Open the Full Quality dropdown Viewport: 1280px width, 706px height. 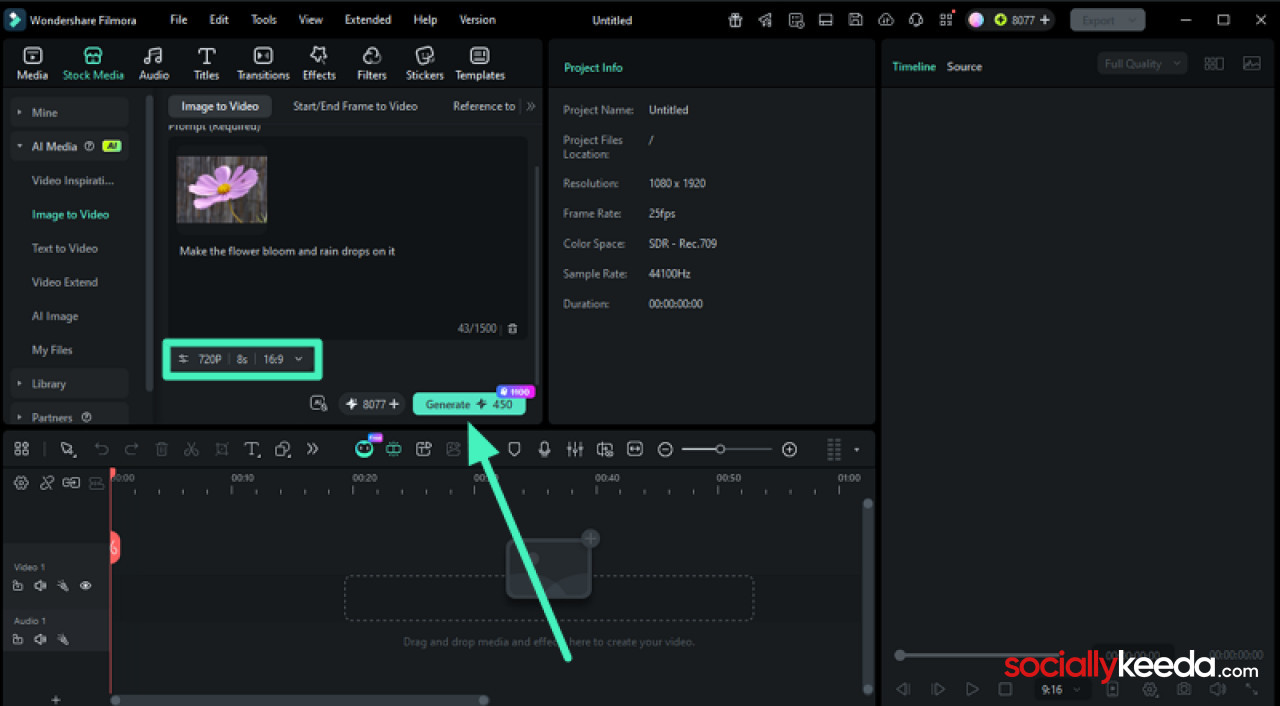tap(1142, 64)
